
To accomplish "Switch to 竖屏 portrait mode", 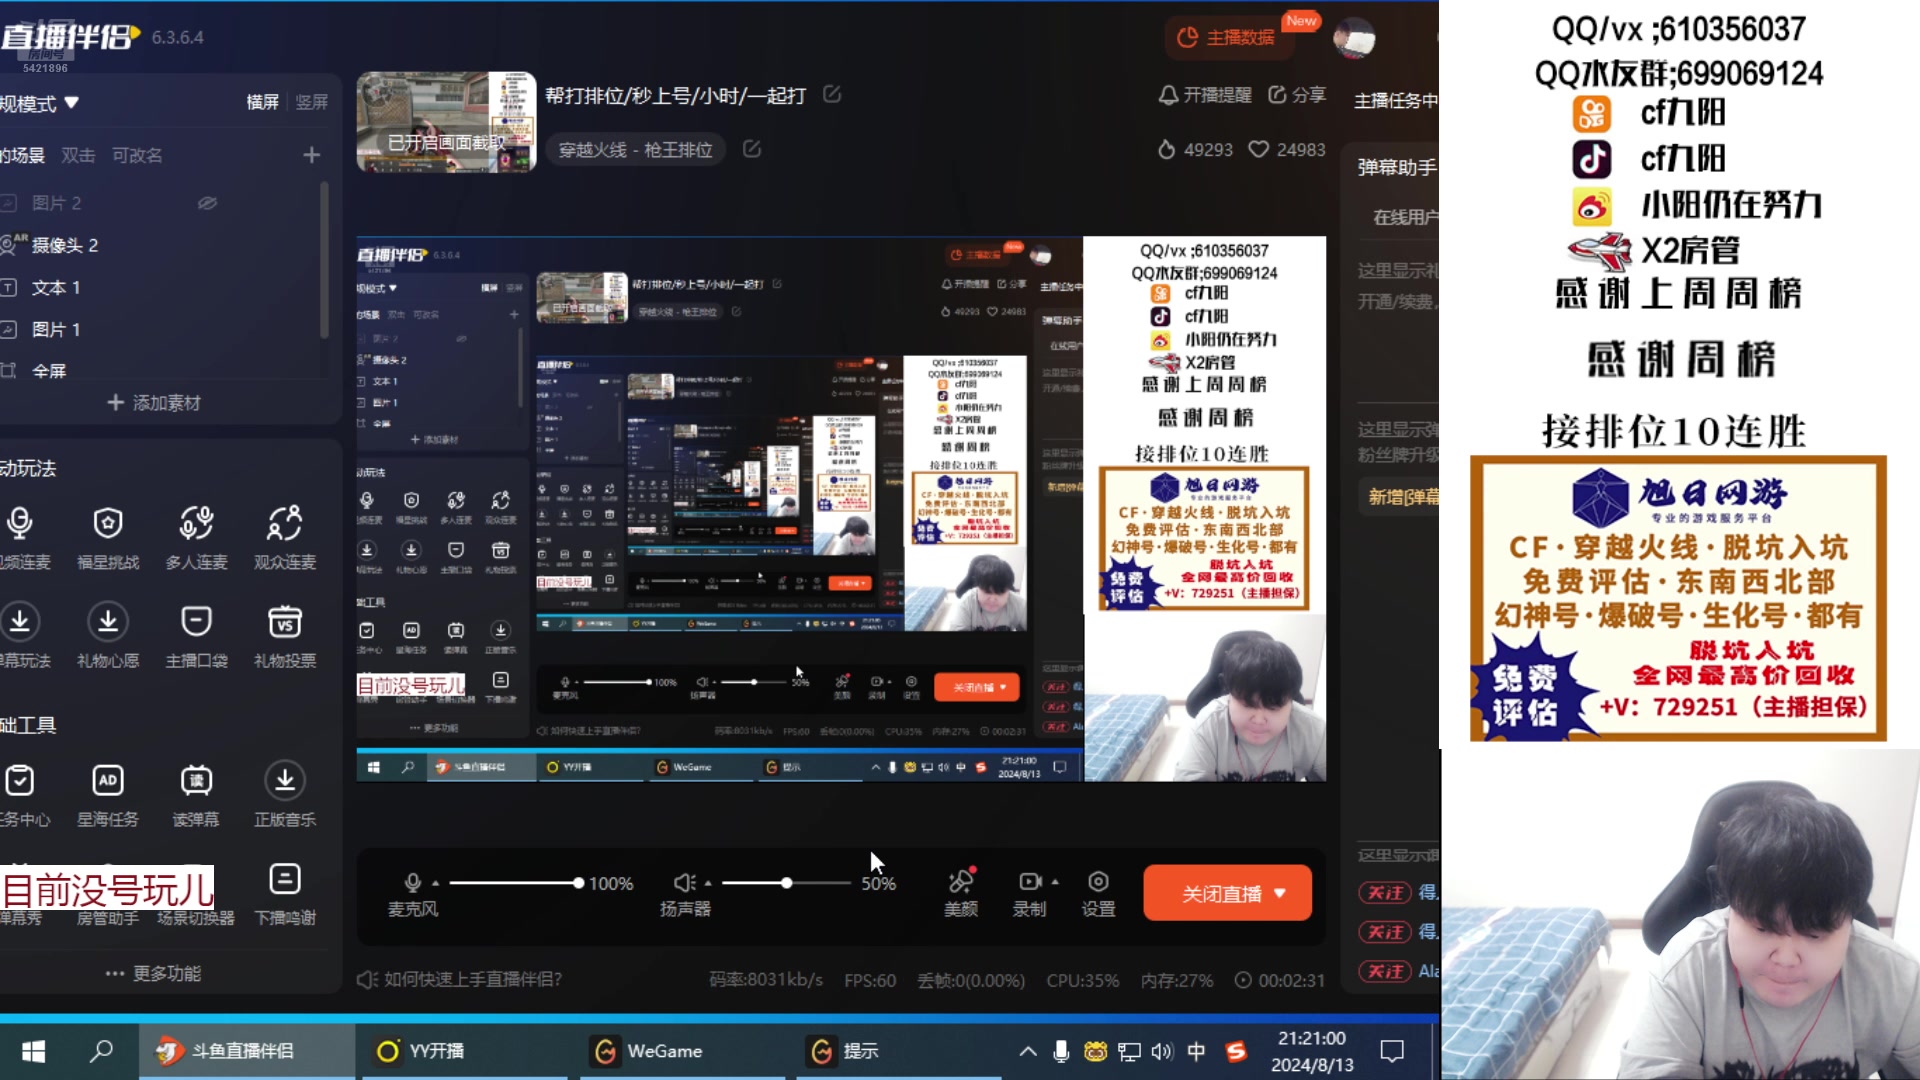I will click(x=312, y=102).
